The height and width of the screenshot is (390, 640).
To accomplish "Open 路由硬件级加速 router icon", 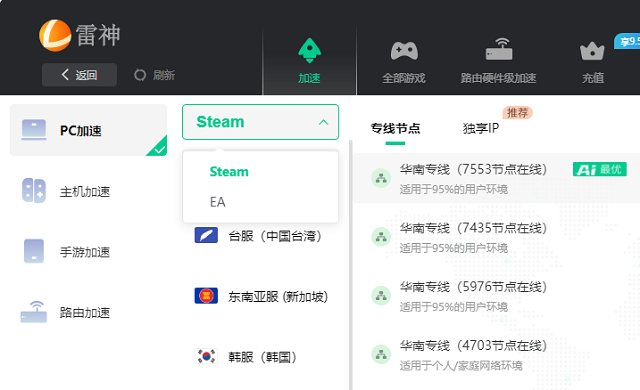I will pyautogui.click(x=499, y=49).
